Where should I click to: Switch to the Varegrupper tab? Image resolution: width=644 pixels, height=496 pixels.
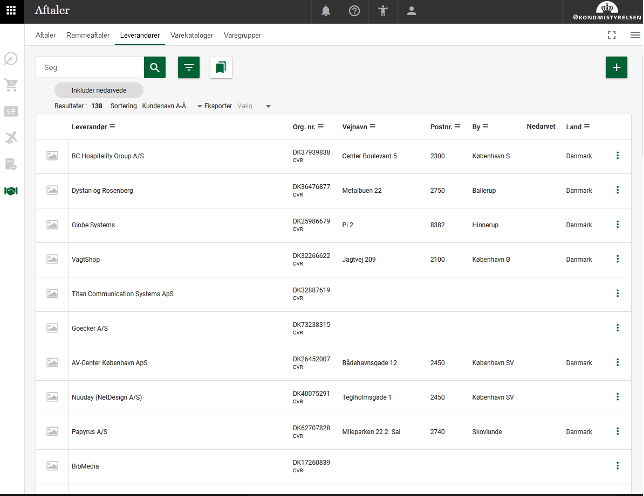click(242, 35)
